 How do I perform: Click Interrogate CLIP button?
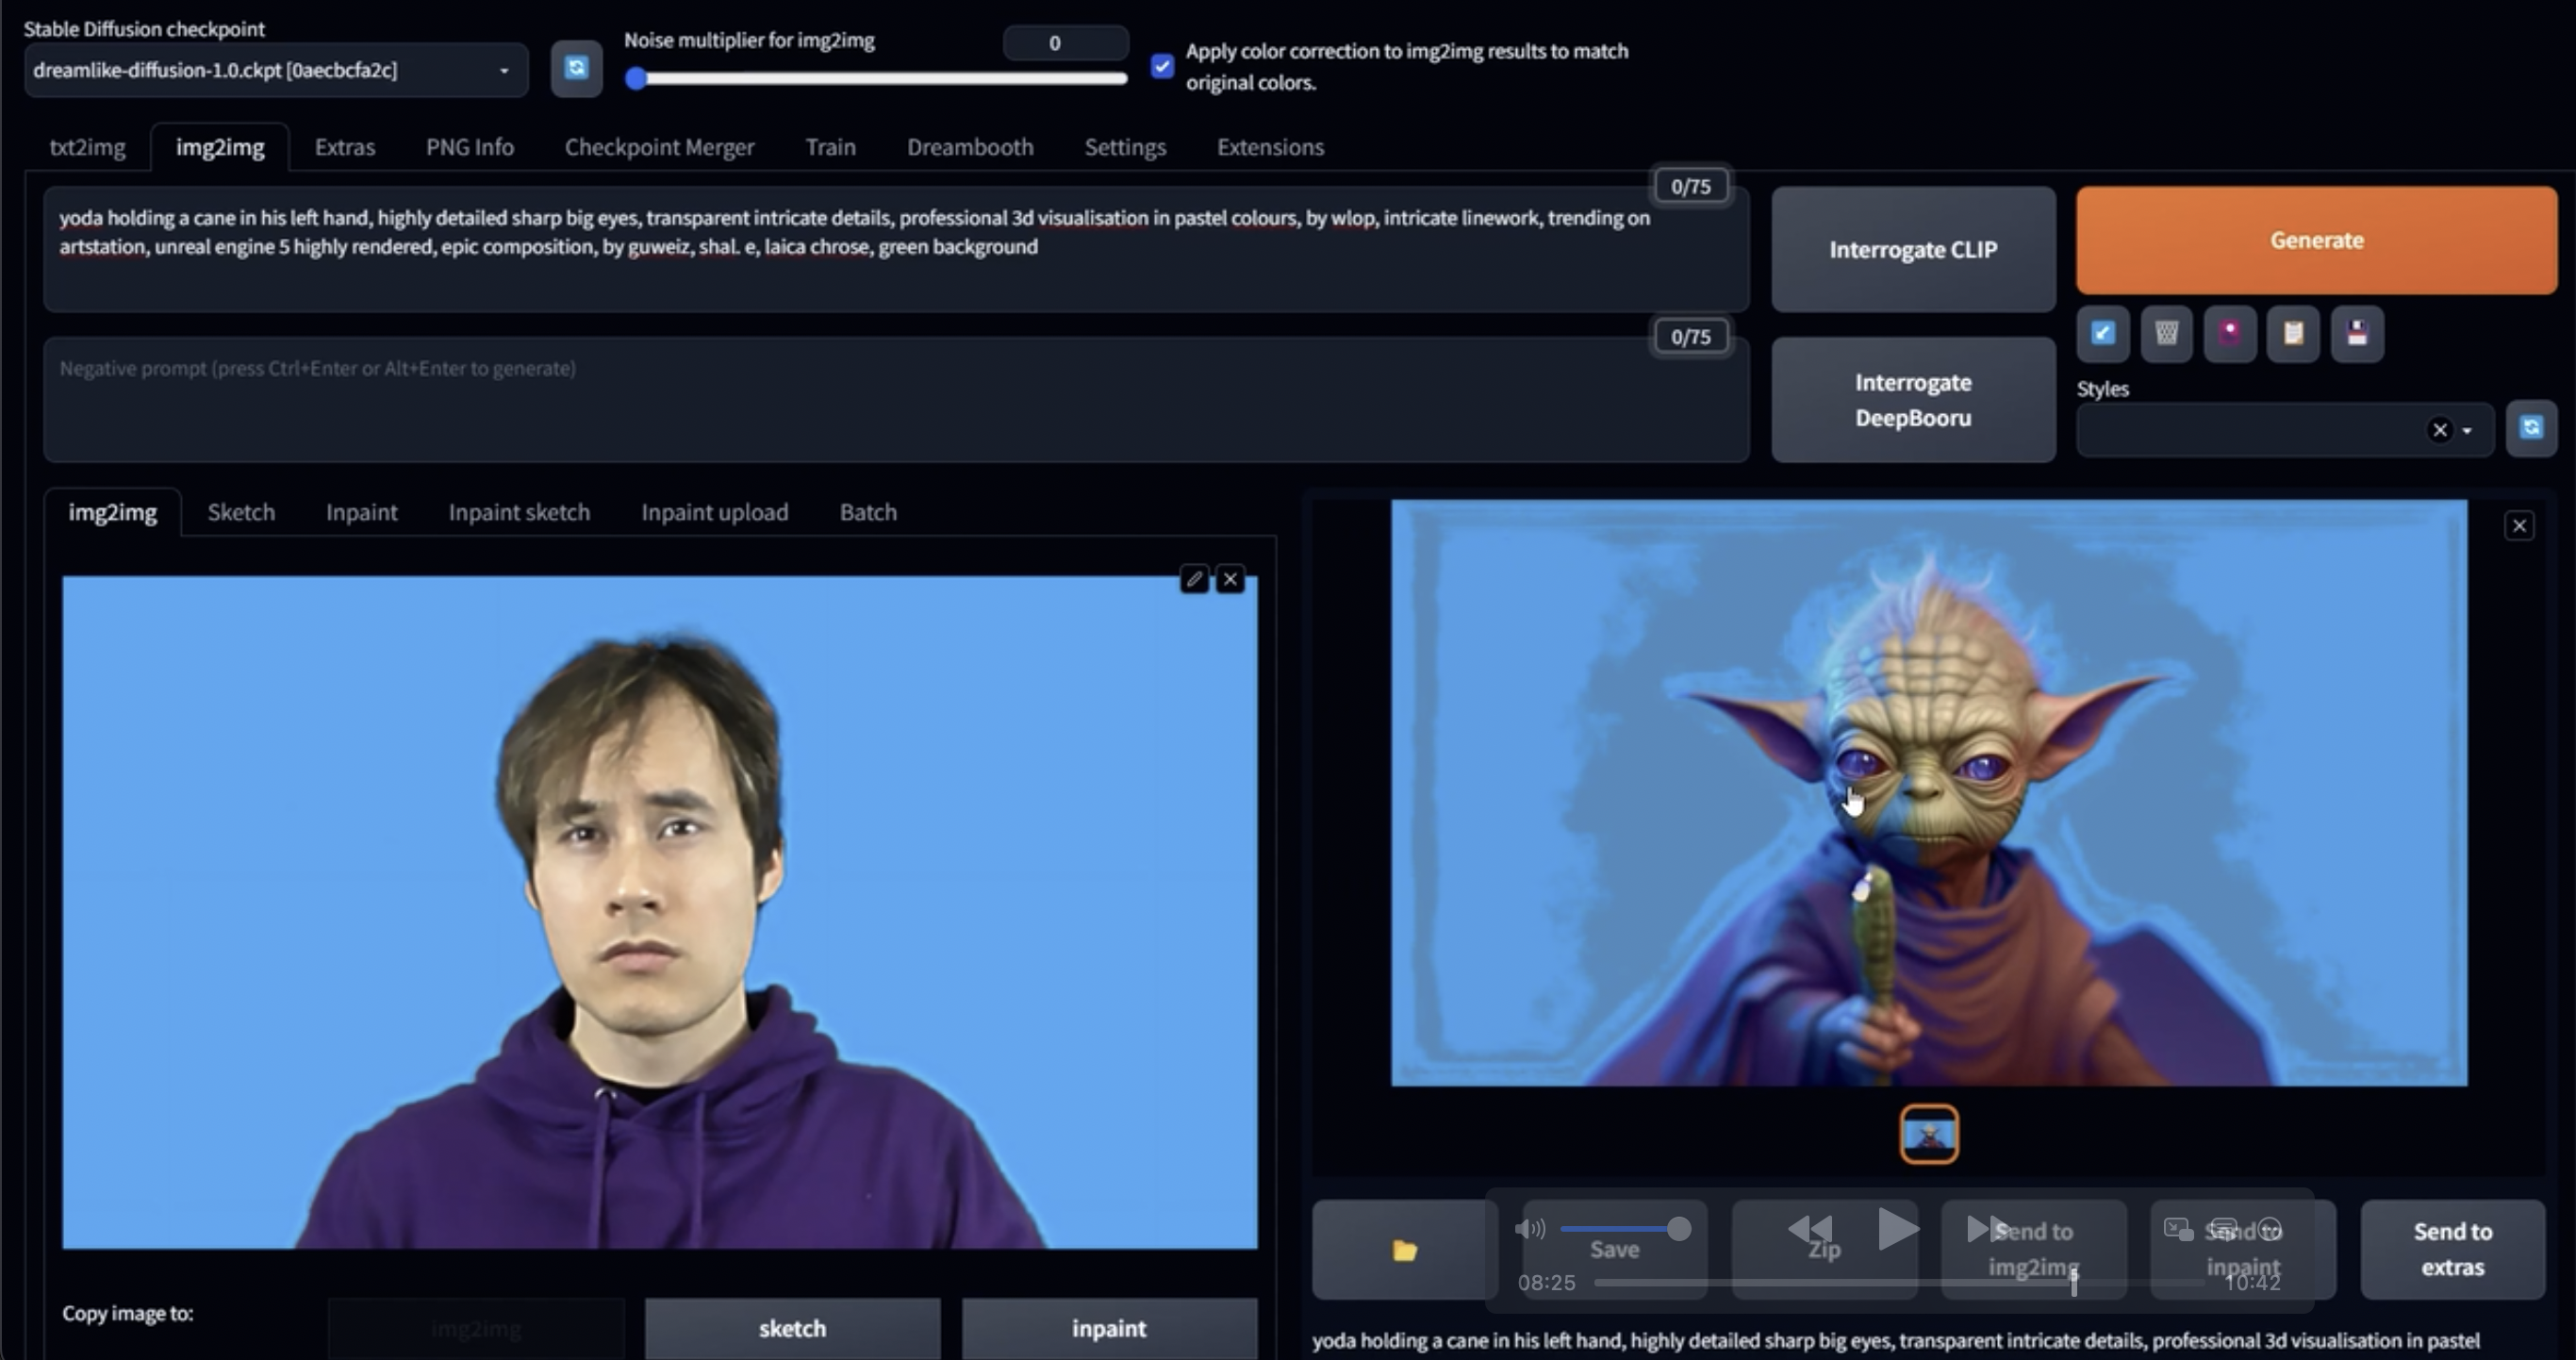click(1912, 249)
